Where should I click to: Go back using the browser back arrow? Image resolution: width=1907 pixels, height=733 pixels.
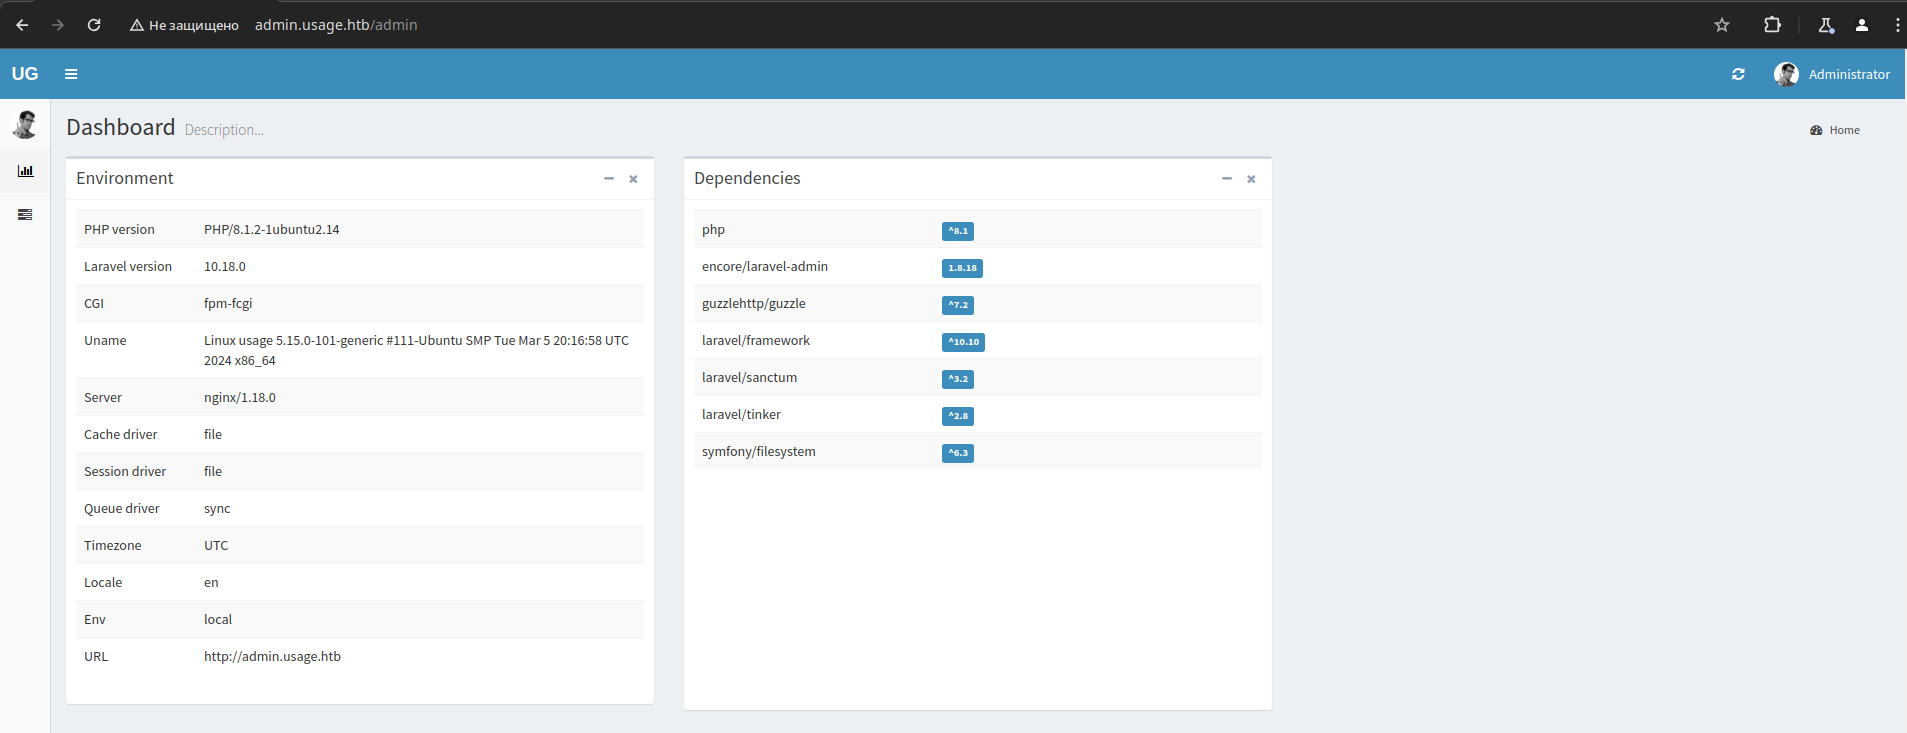tap(22, 25)
